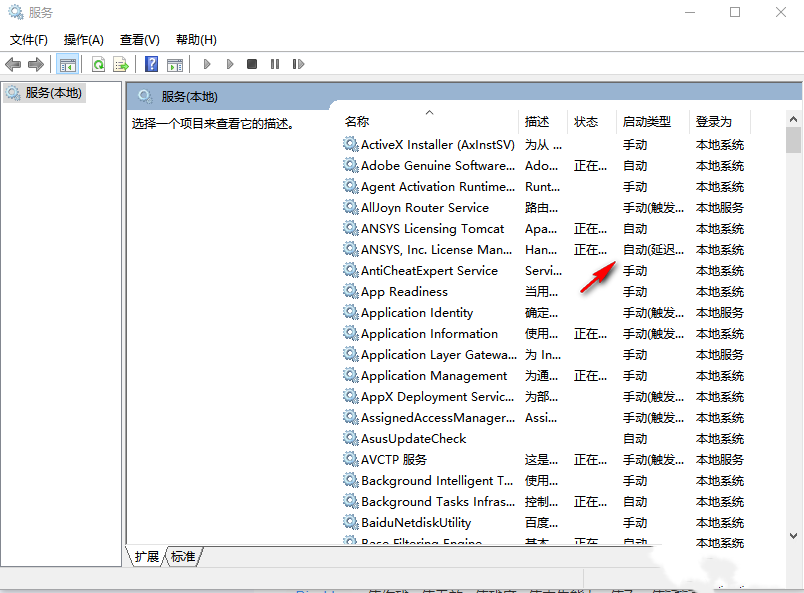
Task: Switch to the 扩展 tab
Action: point(147,557)
